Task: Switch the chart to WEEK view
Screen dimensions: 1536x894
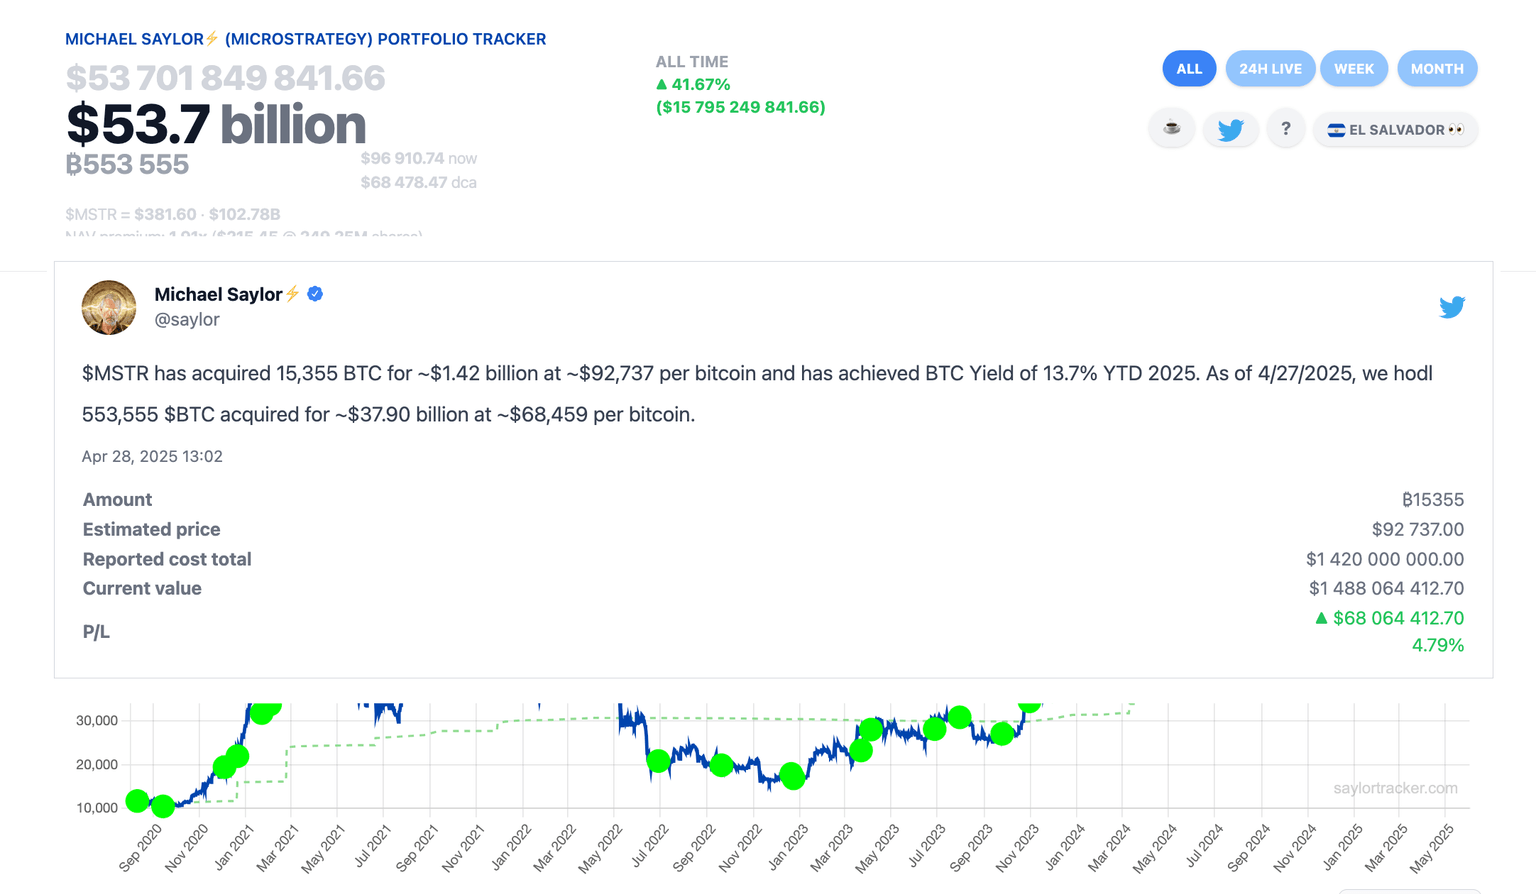Action: pos(1354,68)
